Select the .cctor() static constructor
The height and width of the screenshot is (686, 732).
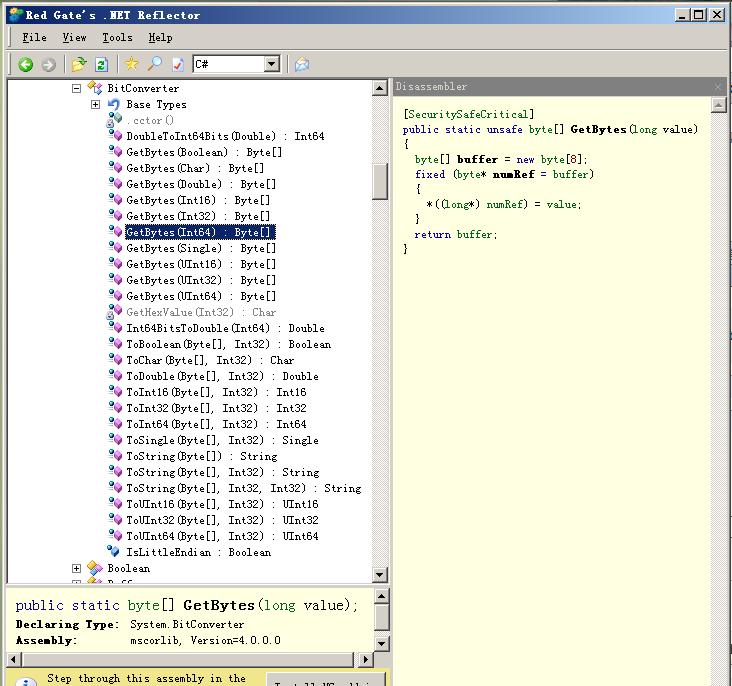click(150, 120)
